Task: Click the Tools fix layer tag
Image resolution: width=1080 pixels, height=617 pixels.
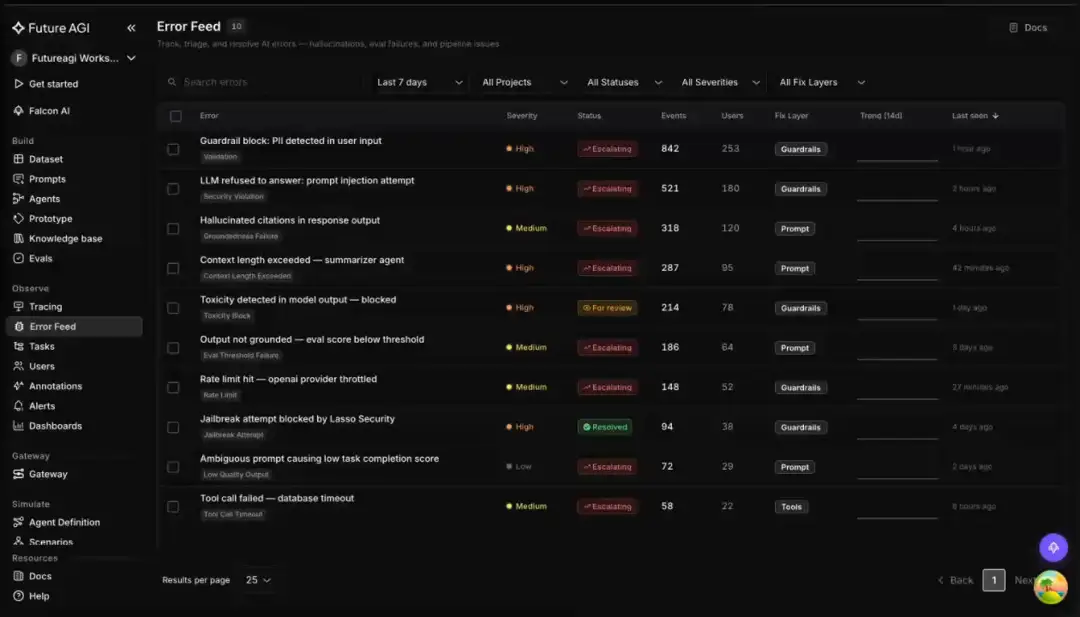Action: [x=791, y=508]
